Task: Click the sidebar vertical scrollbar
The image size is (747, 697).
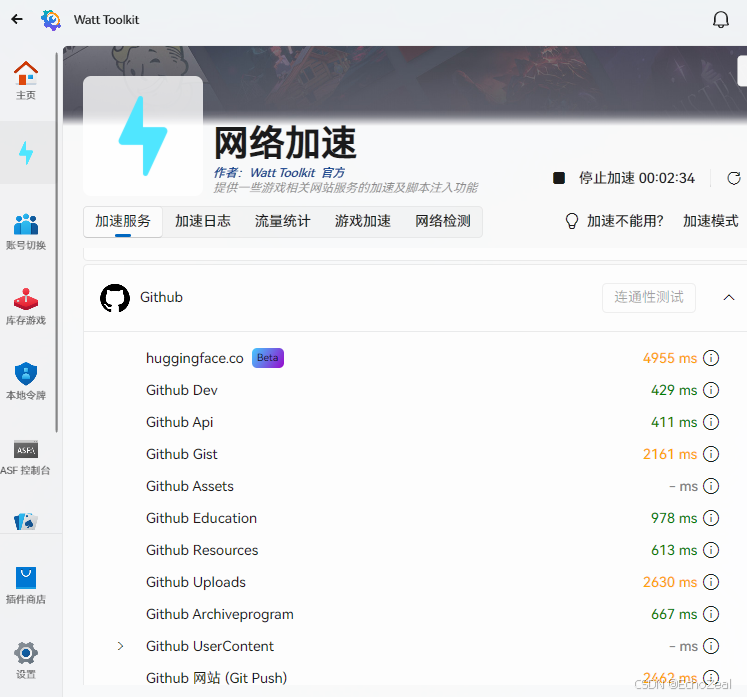Action: coord(57,243)
